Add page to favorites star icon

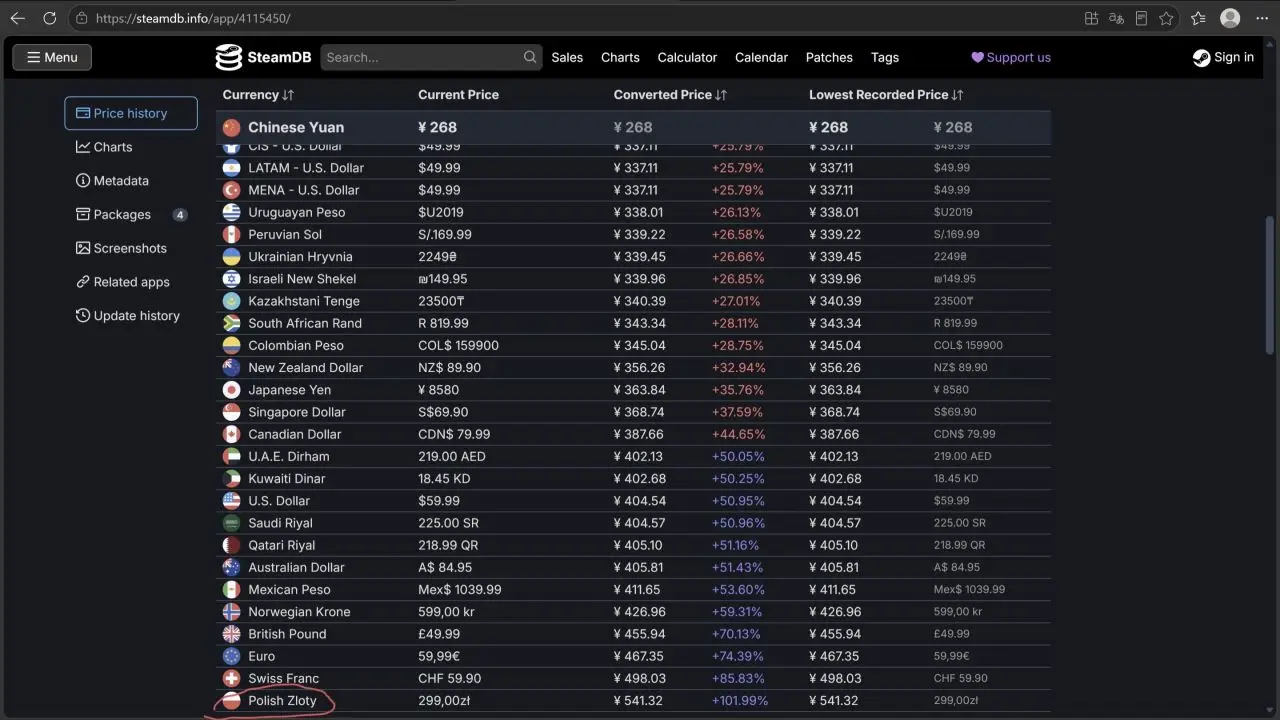1166,18
